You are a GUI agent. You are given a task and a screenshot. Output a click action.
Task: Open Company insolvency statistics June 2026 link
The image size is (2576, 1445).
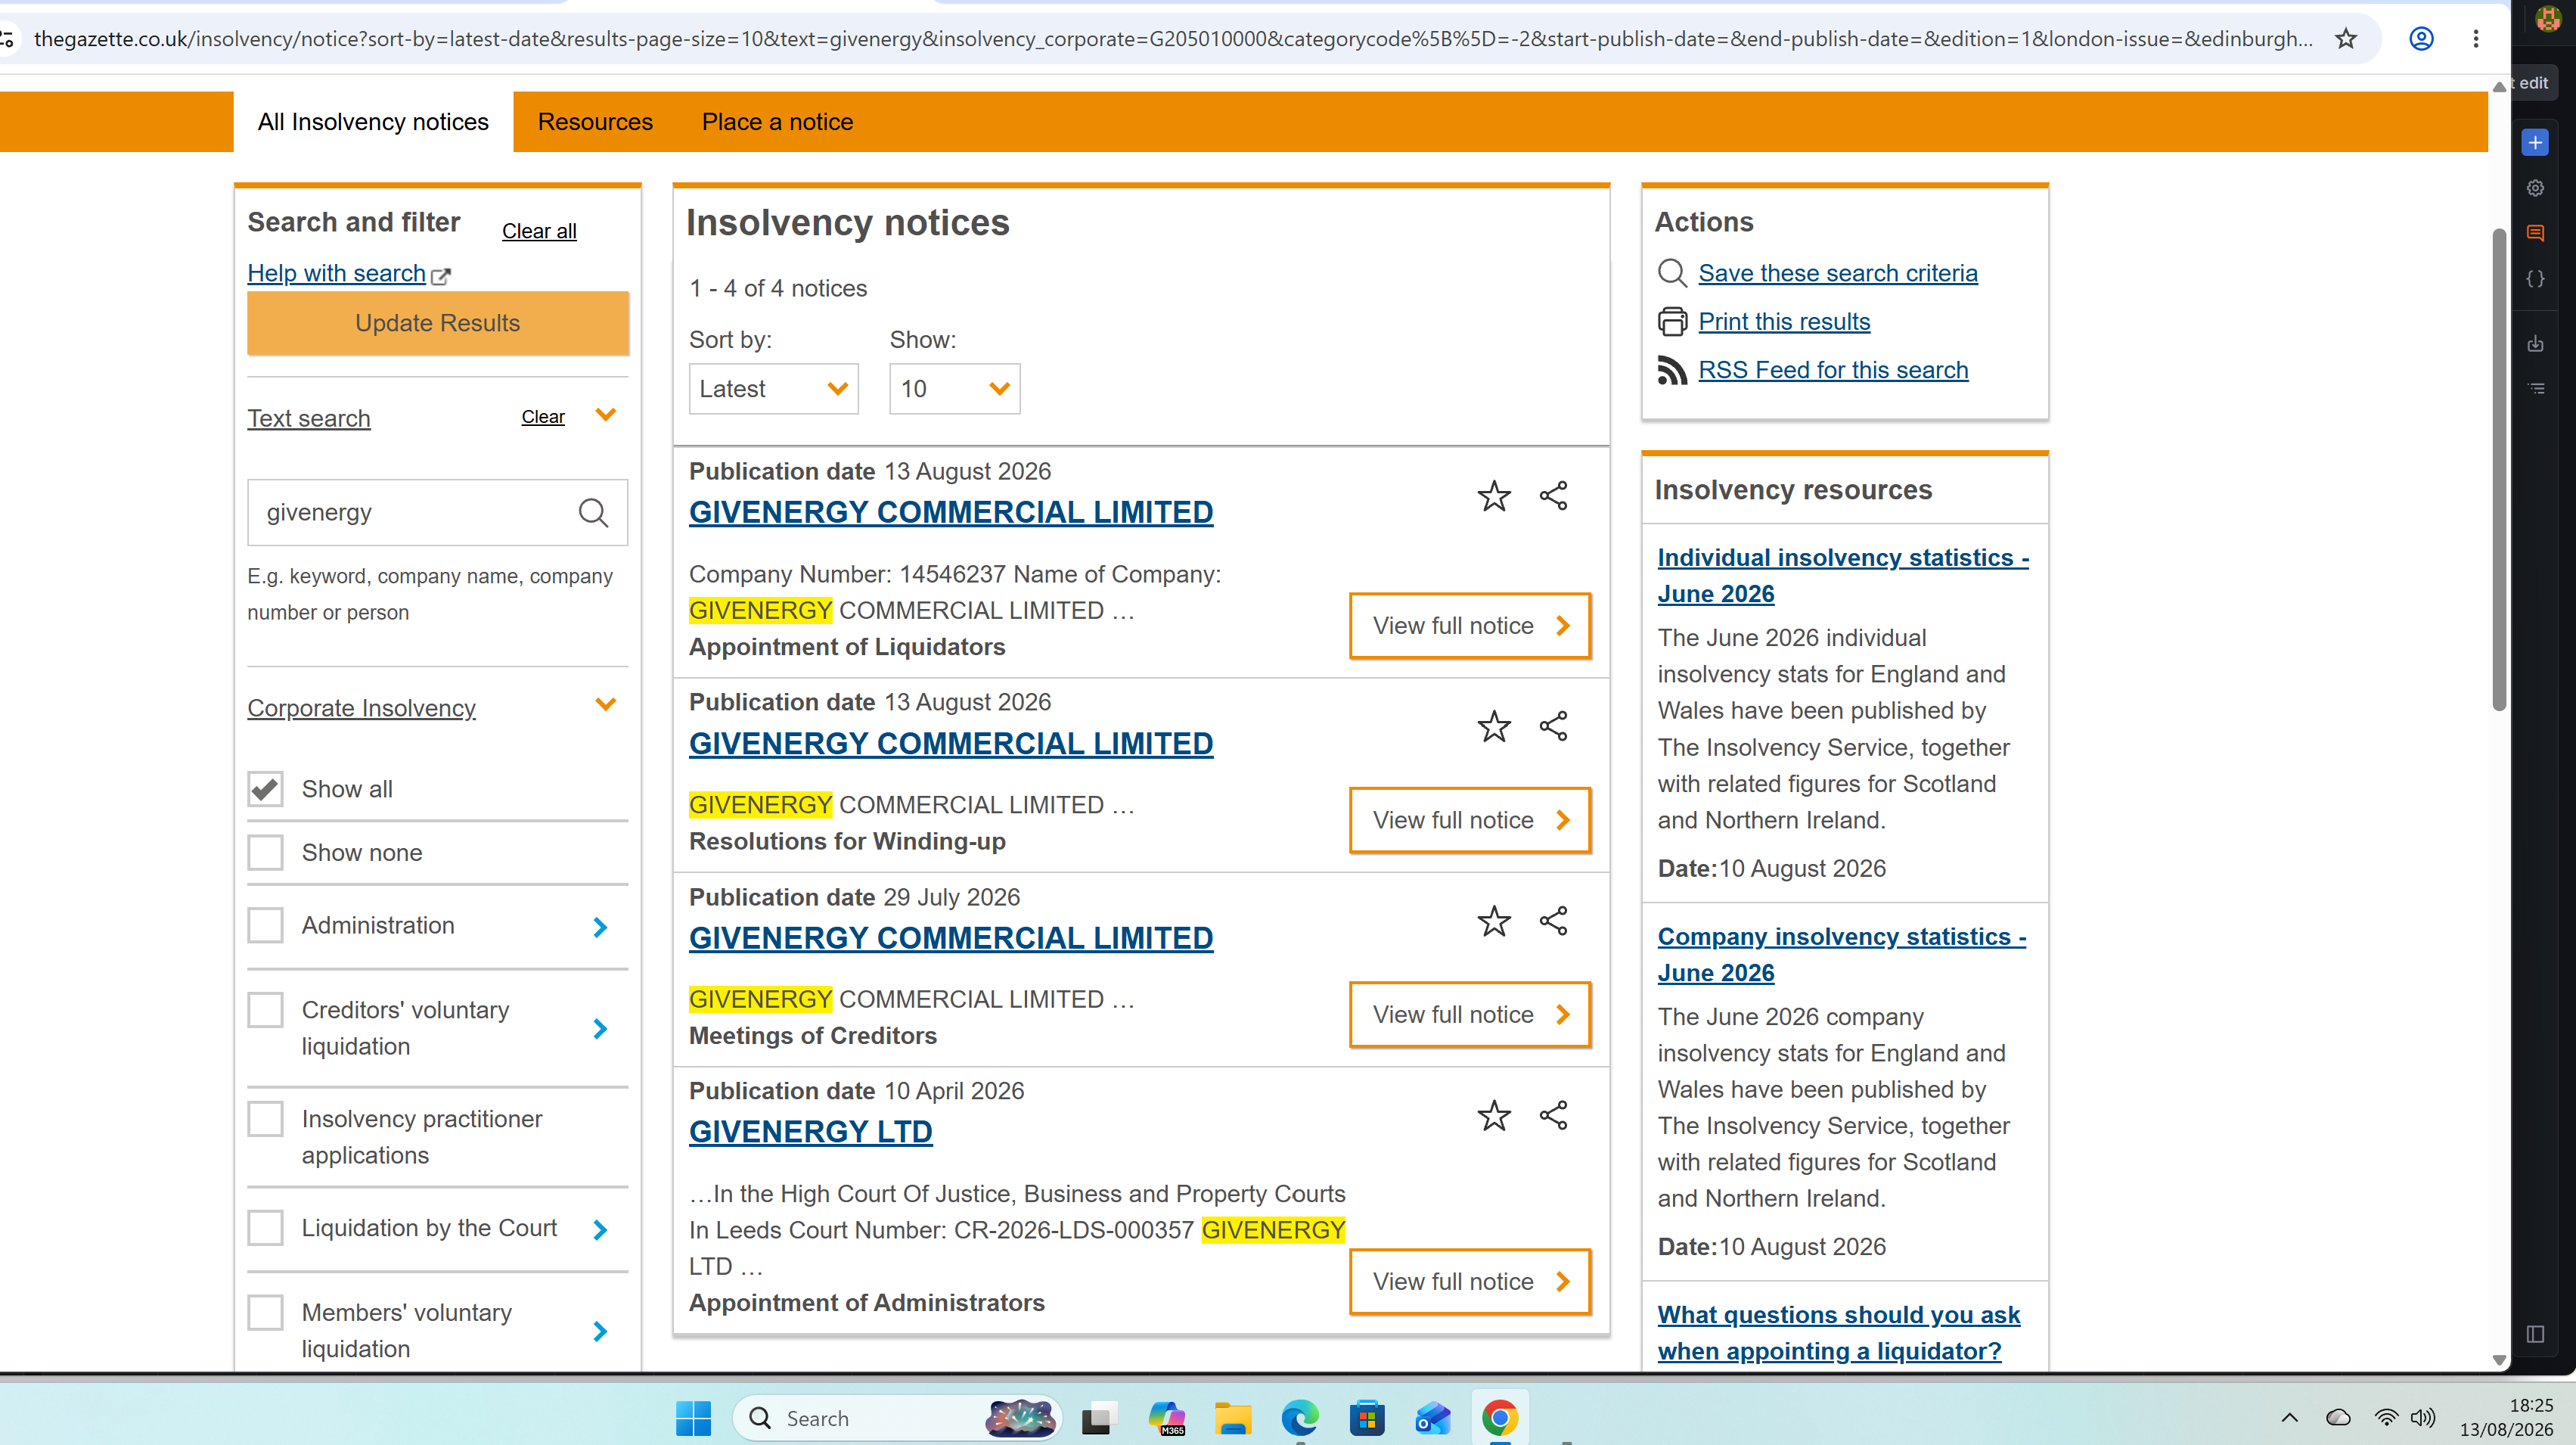coord(1842,954)
